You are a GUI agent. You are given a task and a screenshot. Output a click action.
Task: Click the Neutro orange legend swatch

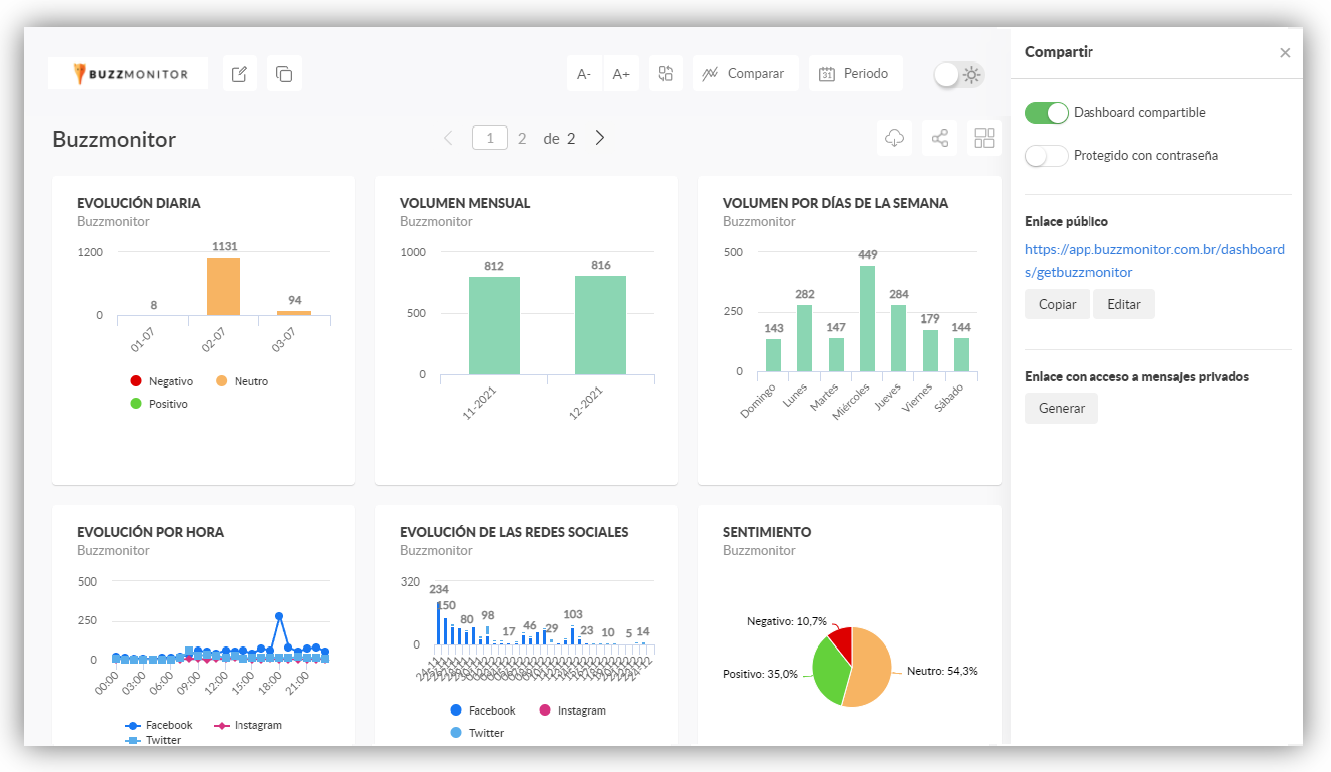coord(221,381)
